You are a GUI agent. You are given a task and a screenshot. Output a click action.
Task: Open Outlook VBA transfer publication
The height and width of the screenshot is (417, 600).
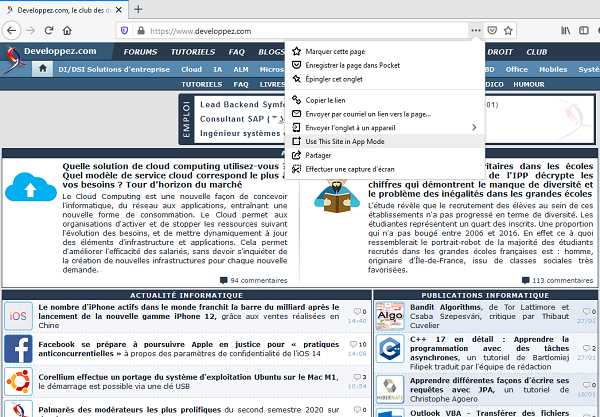490,413
